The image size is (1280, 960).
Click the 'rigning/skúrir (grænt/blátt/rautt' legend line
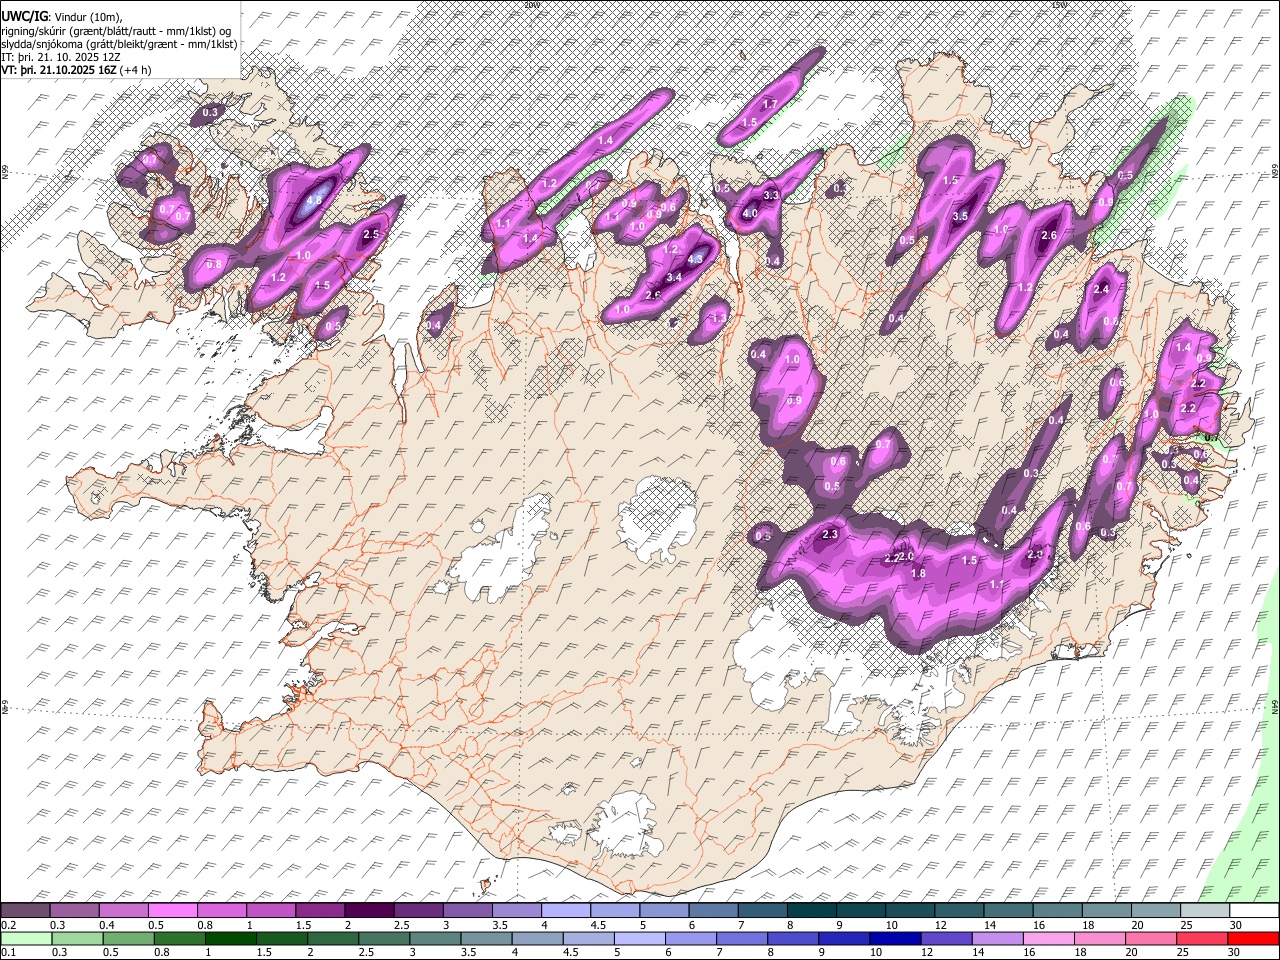(x=117, y=30)
